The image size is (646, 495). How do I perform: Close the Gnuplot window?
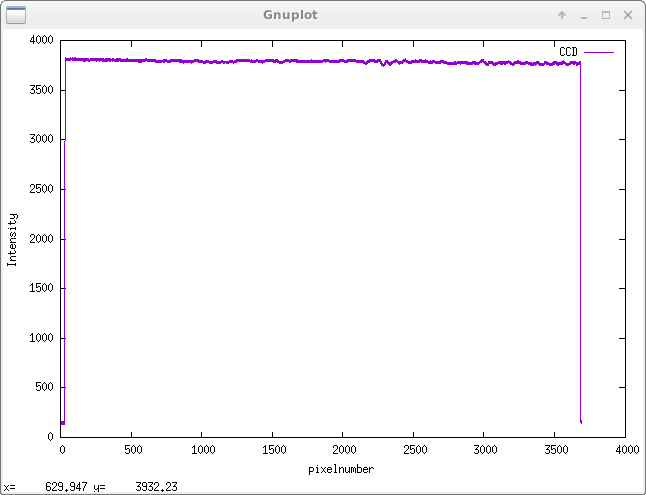point(628,15)
